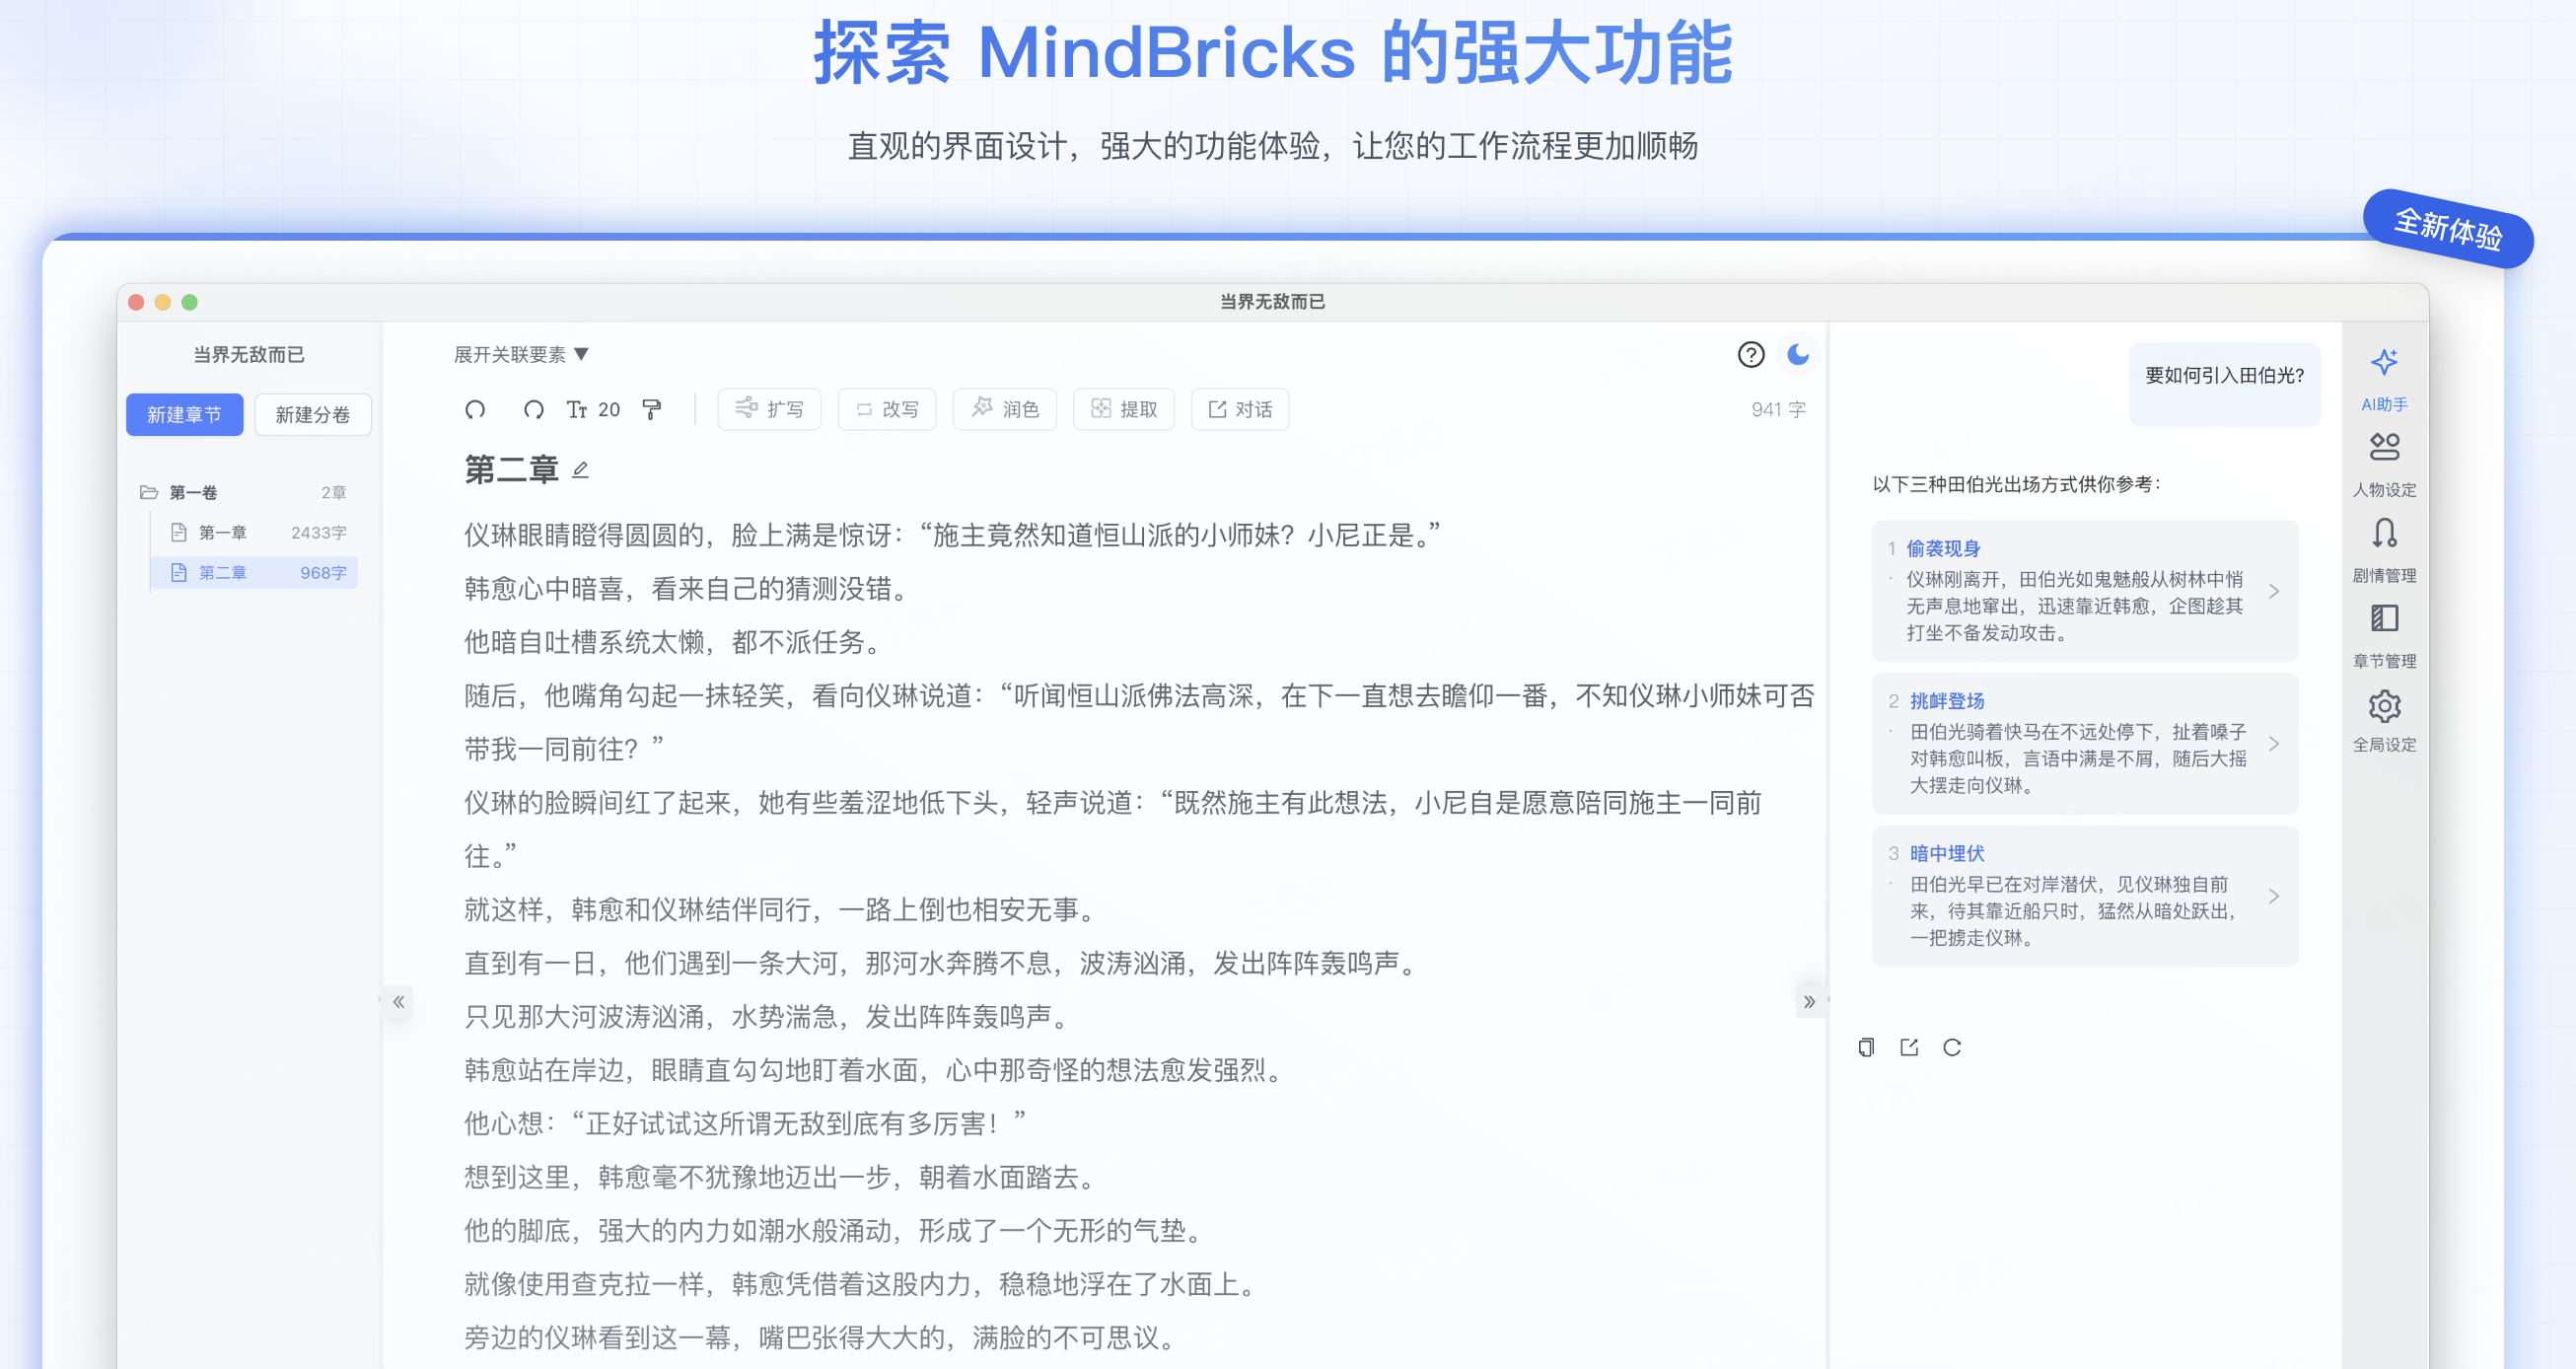Collapse the 第一卷 volume folder

[x=149, y=492]
